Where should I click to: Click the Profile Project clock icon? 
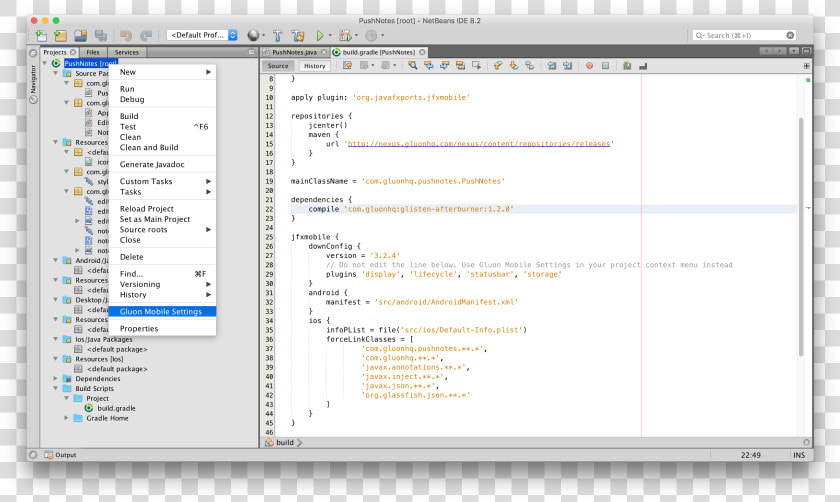[x=371, y=35]
